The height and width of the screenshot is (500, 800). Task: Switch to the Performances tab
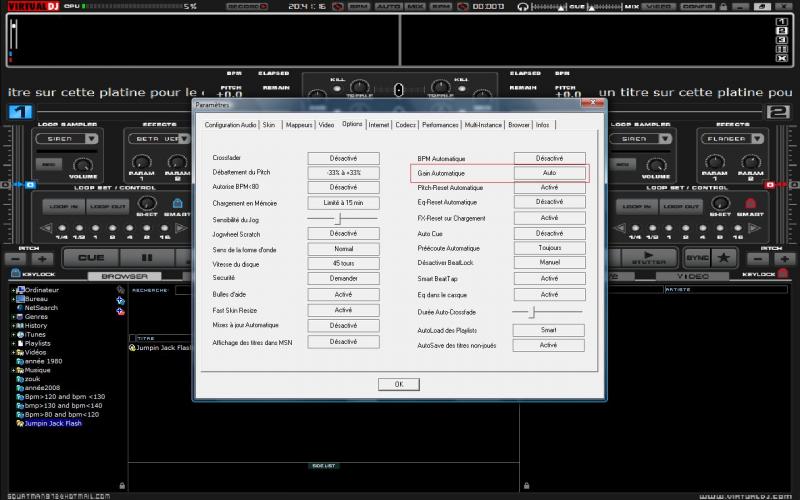pyautogui.click(x=440, y=124)
